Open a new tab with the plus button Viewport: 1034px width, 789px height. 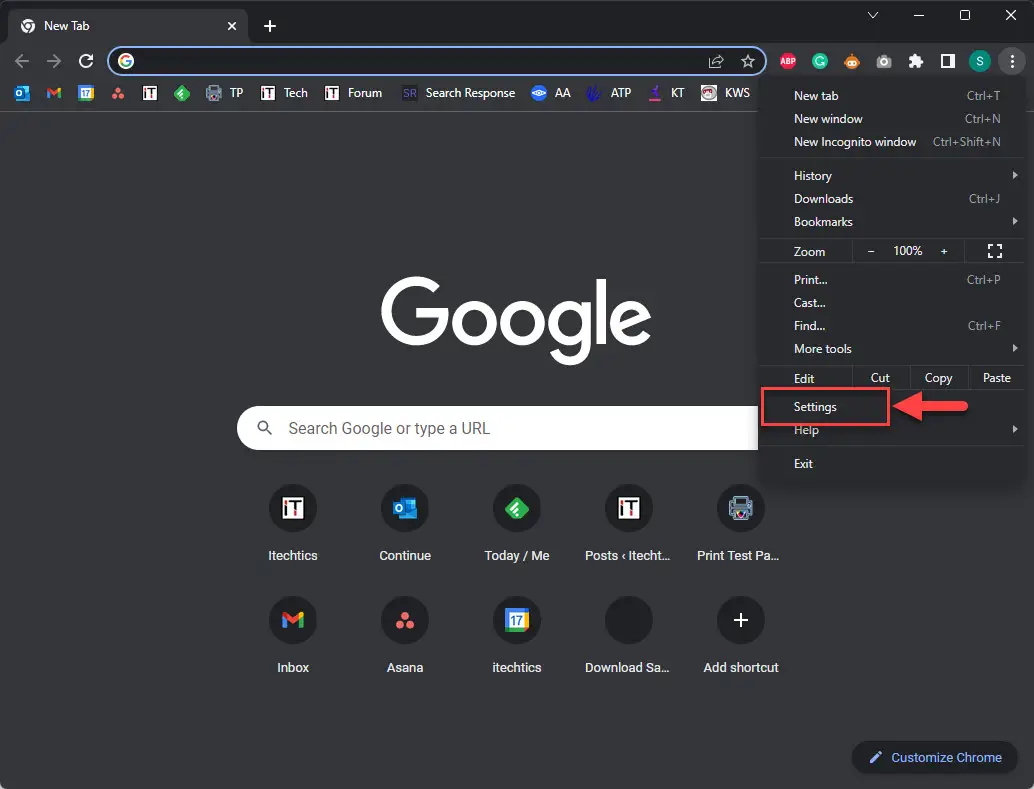[x=270, y=26]
